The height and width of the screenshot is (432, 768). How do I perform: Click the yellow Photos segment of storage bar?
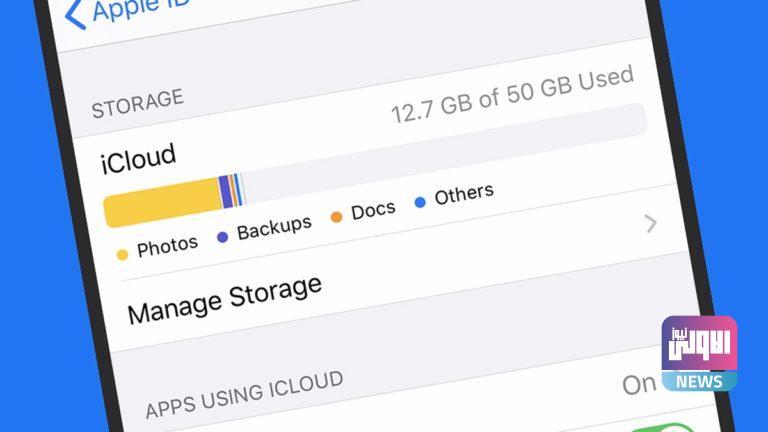click(162, 200)
